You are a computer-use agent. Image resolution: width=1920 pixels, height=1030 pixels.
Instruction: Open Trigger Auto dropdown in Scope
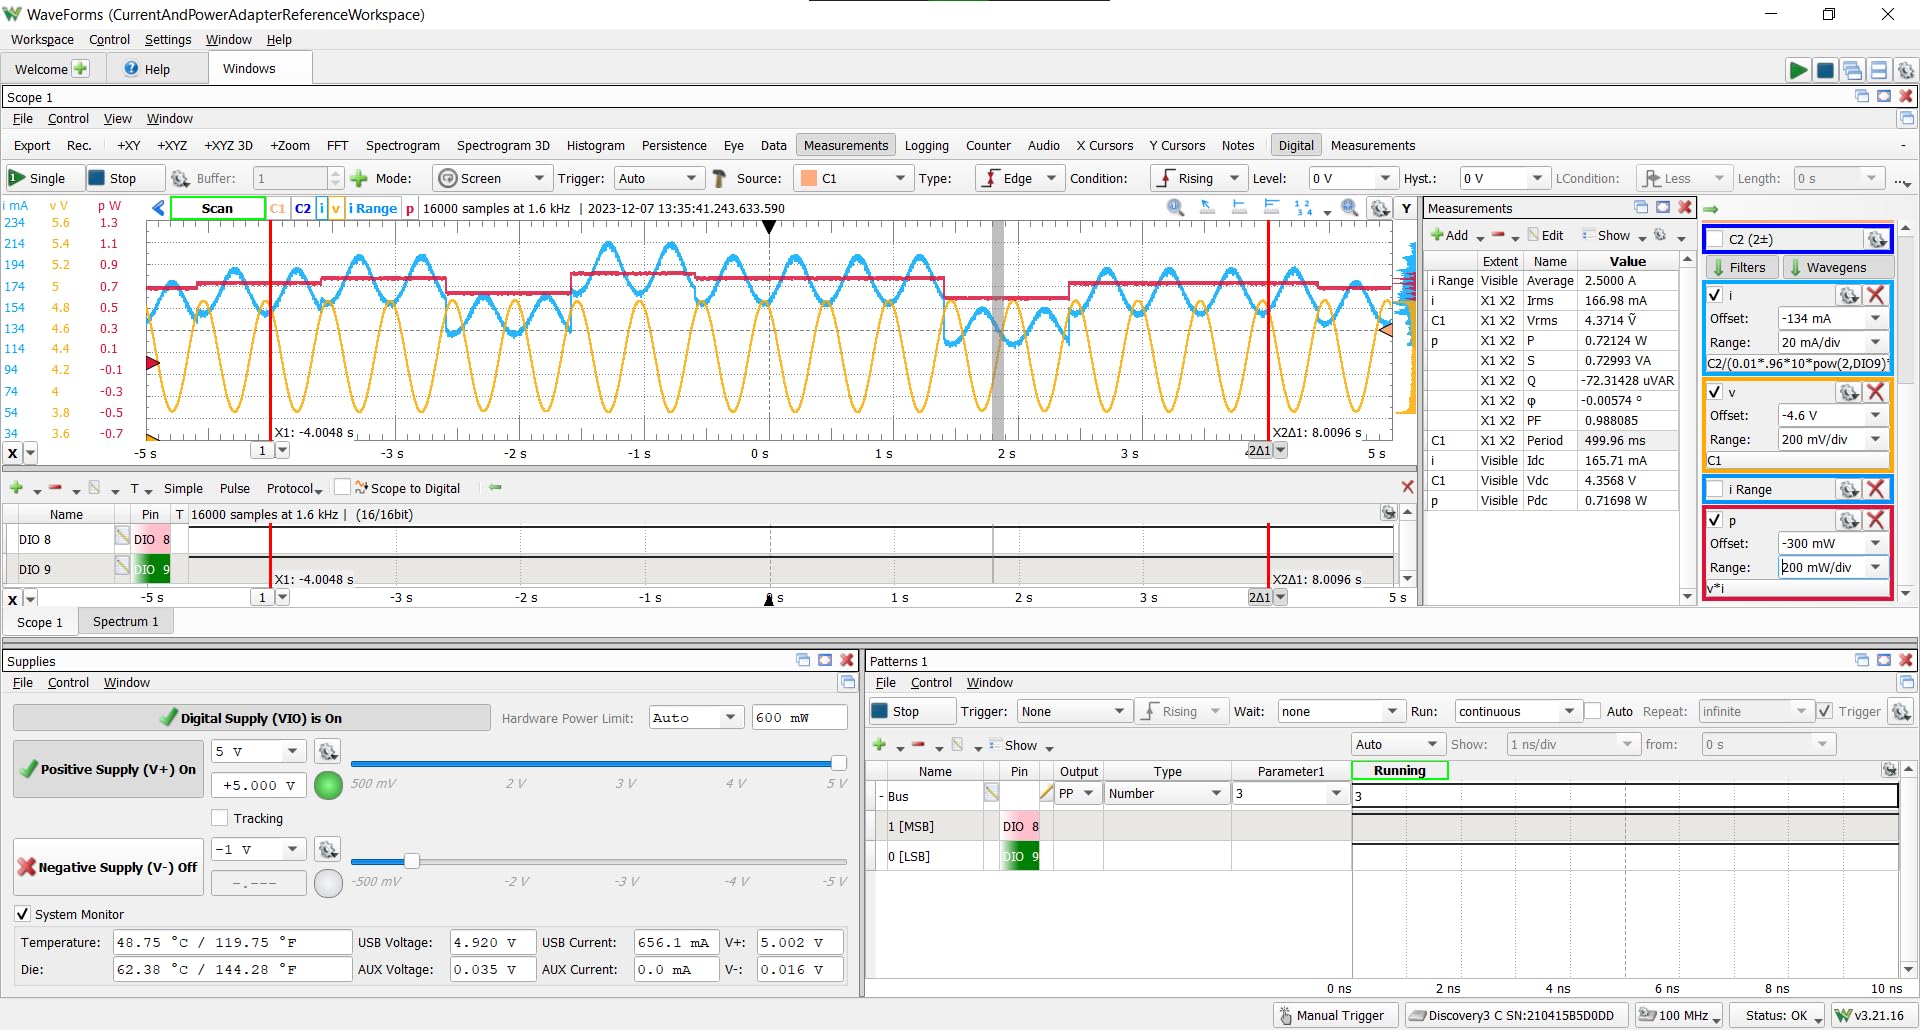tap(659, 178)
